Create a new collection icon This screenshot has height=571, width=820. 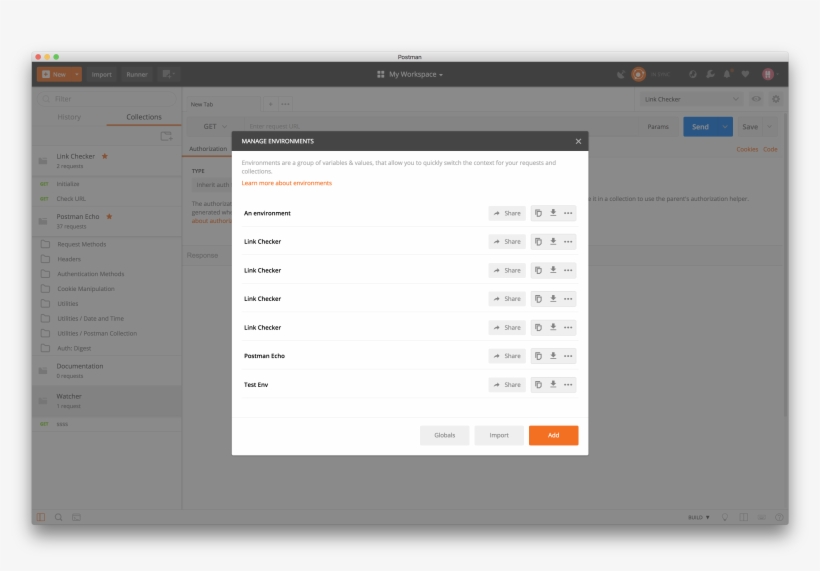166,136
